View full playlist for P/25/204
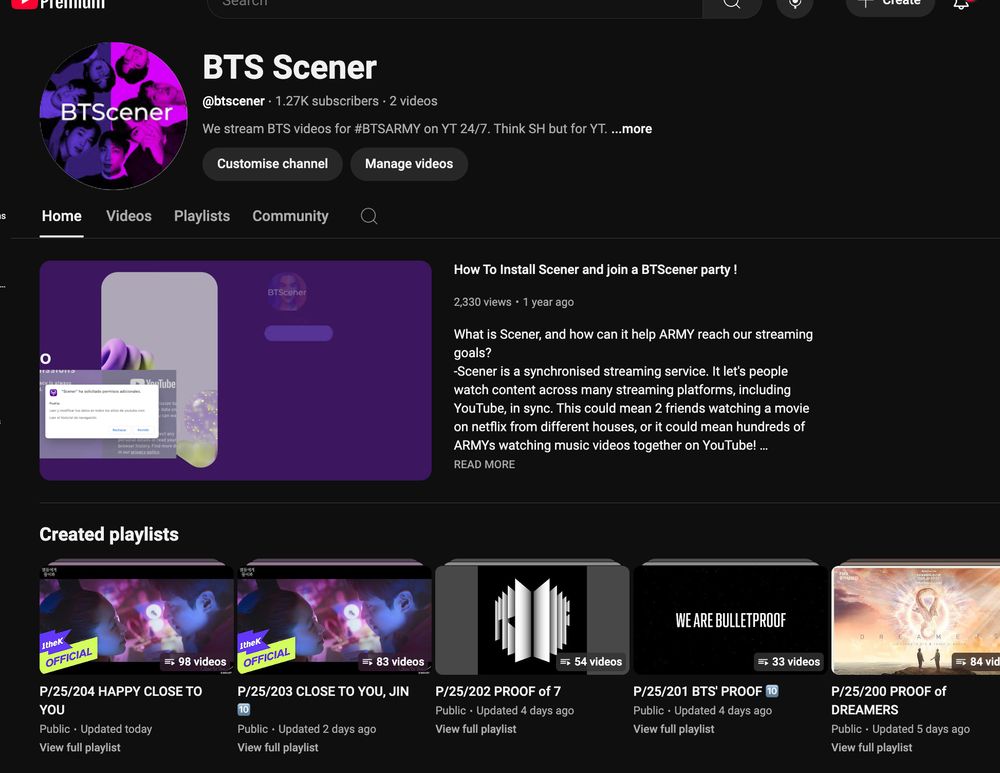1000x773 pixels. tap(80, 747)
